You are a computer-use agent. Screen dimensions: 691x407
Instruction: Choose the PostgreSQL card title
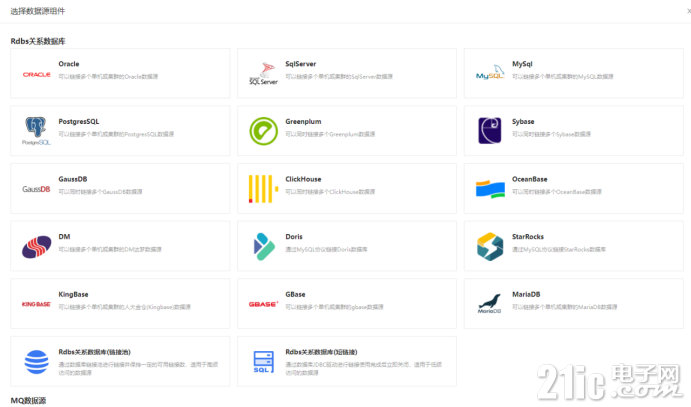[x=79, y=122]
